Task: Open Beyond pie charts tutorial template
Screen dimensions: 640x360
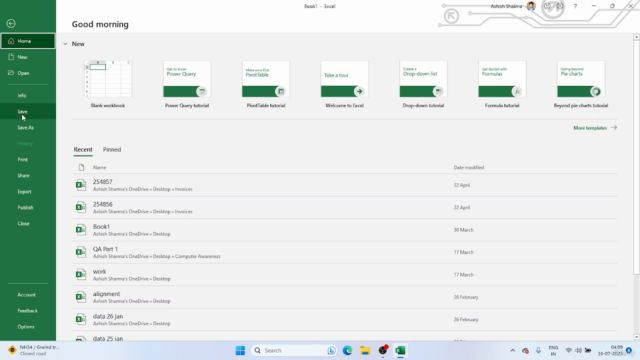Action: [581, 84]
